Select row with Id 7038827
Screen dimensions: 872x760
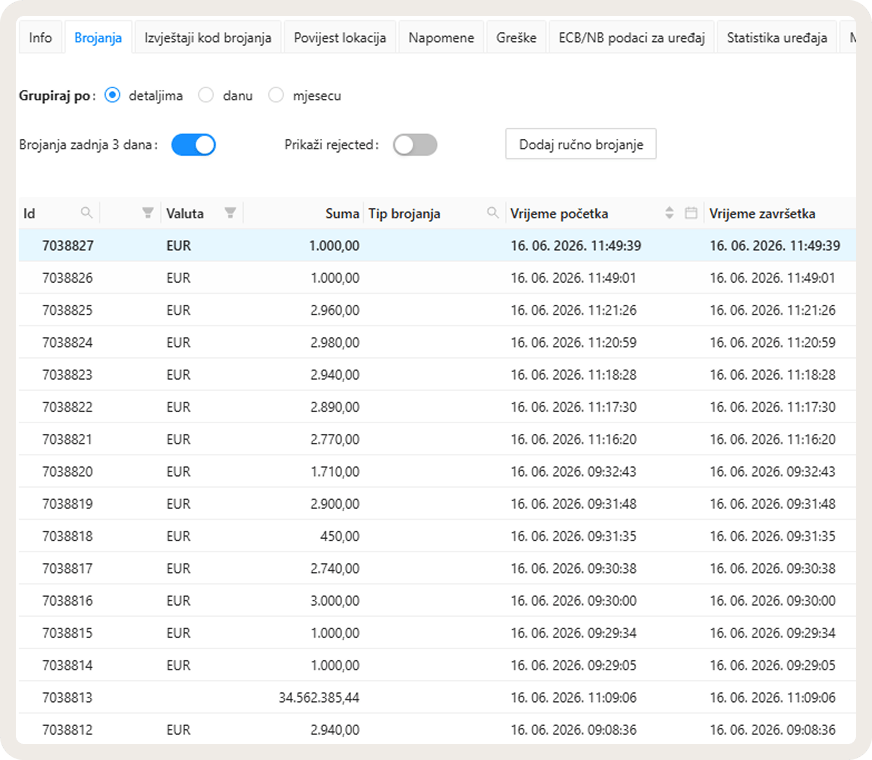(x=437, y=245)
